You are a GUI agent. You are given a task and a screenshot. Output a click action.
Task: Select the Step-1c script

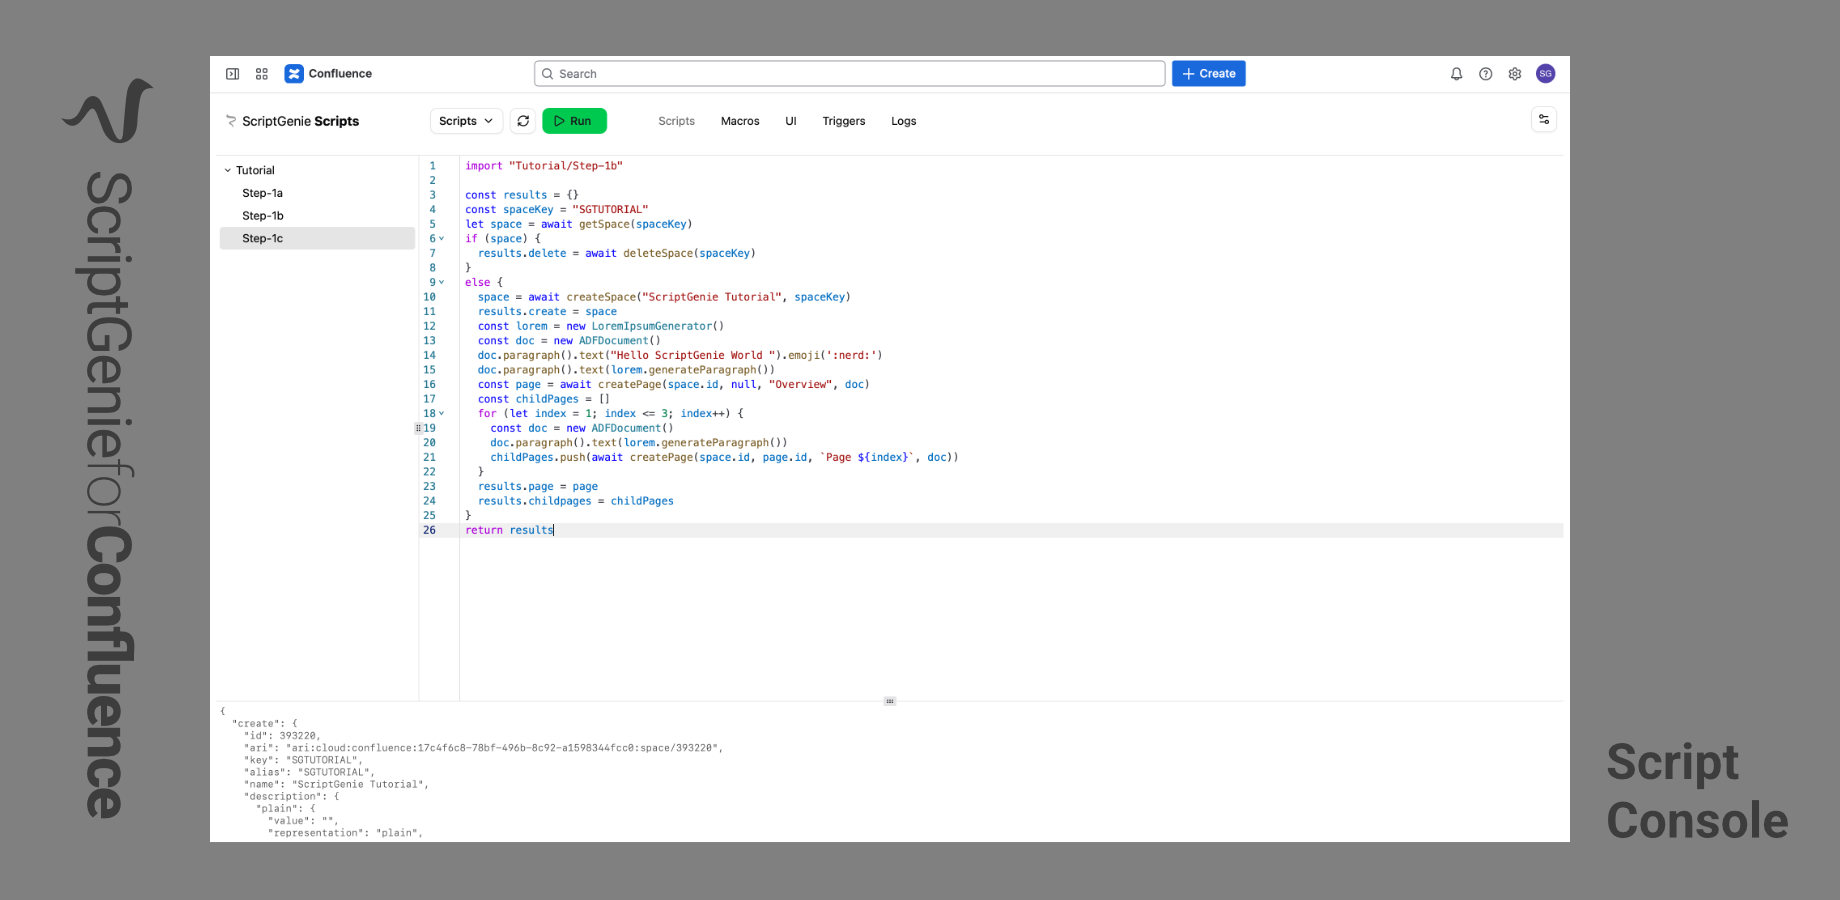[x=317, y=239]
